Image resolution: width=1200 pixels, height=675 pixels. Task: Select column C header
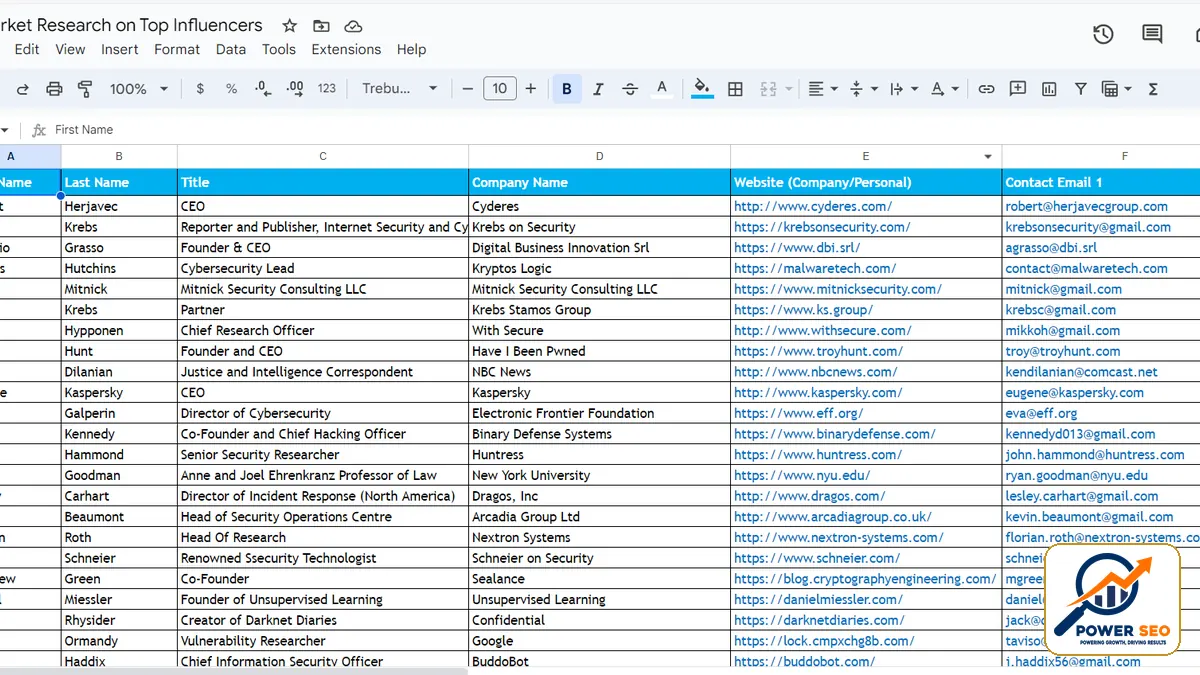click(x=323, y=156)
